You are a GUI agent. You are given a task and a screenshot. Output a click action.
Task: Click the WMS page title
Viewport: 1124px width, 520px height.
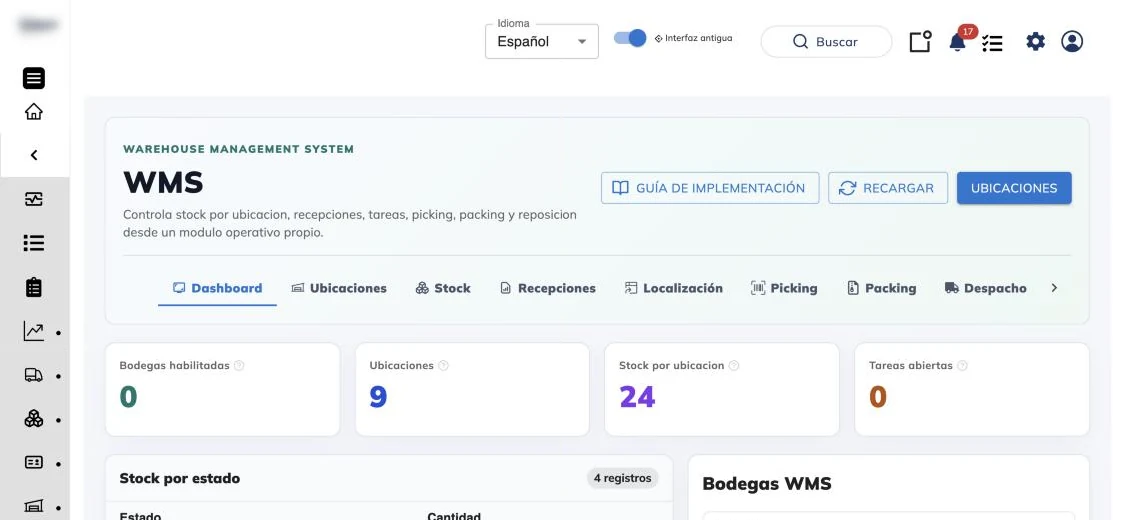163,182
